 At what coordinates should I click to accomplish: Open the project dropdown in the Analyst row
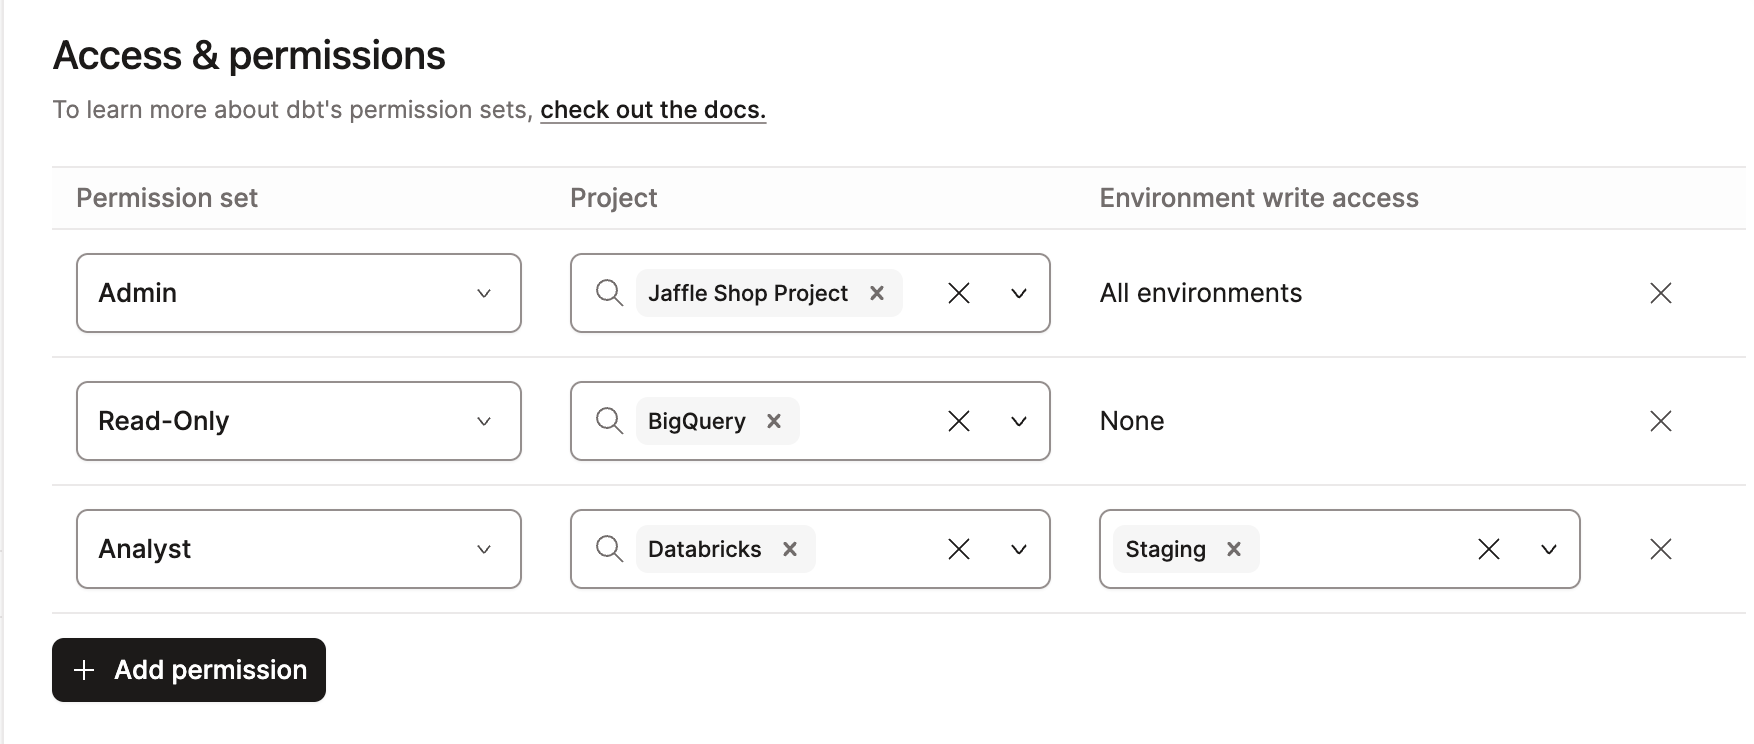(x=1018, y=549)
